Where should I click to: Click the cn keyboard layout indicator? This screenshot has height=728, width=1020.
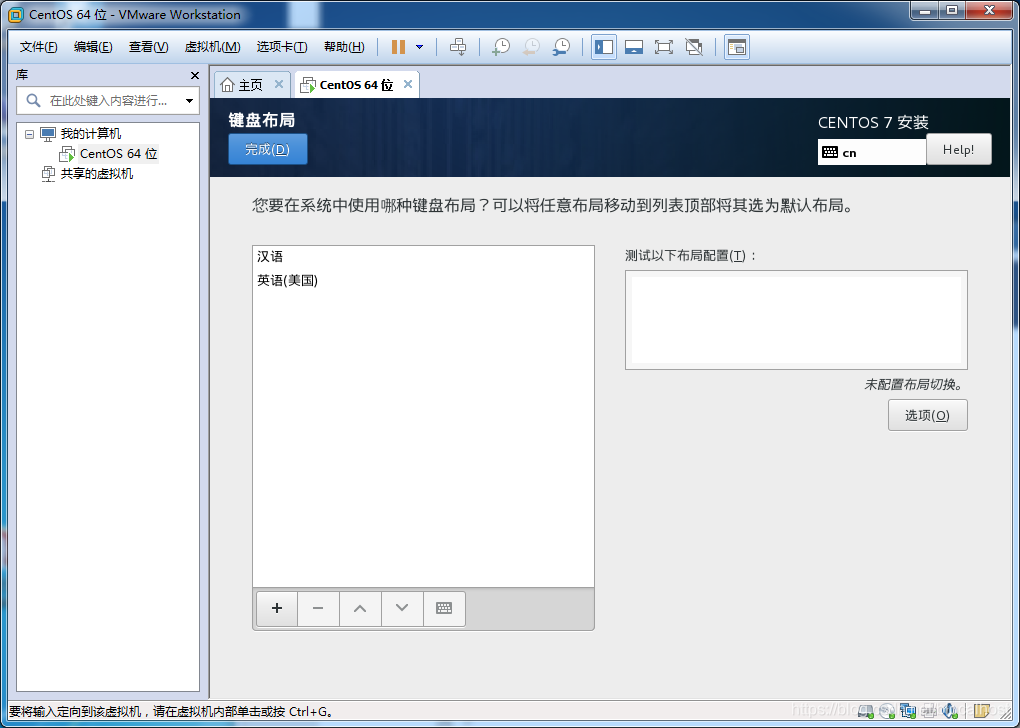(x=871, y=152)
